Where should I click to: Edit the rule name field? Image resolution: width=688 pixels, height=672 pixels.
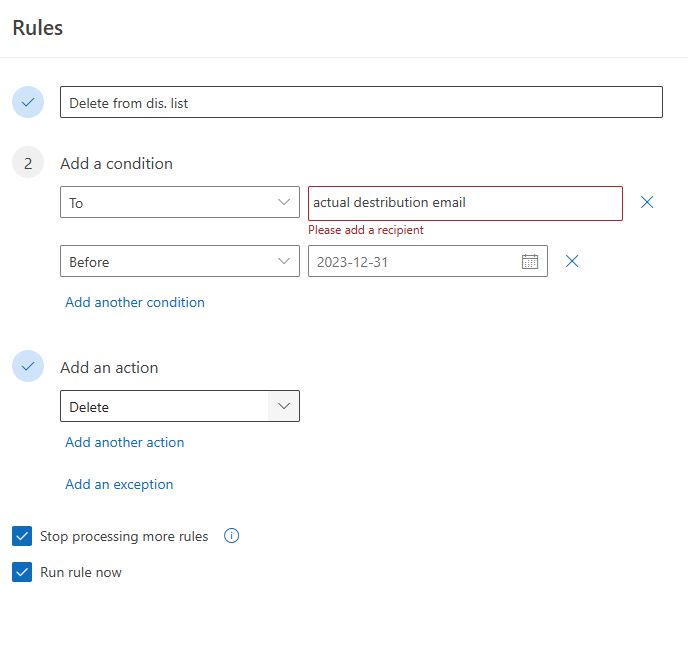(361, 102)
